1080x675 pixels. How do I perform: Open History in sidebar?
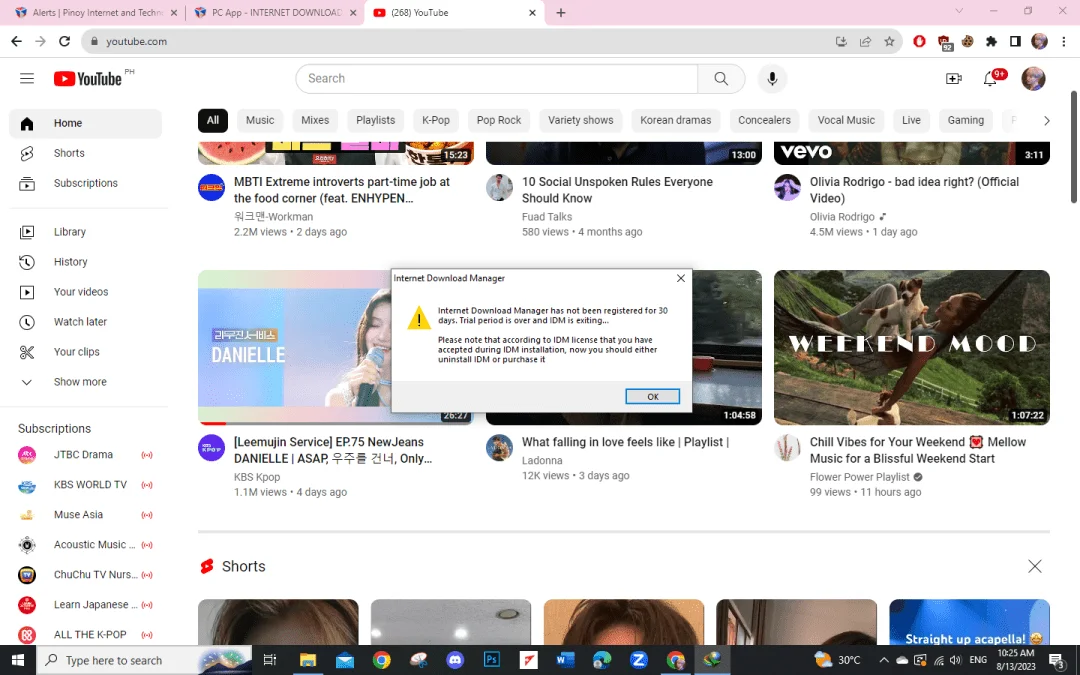tap(85, 262)
